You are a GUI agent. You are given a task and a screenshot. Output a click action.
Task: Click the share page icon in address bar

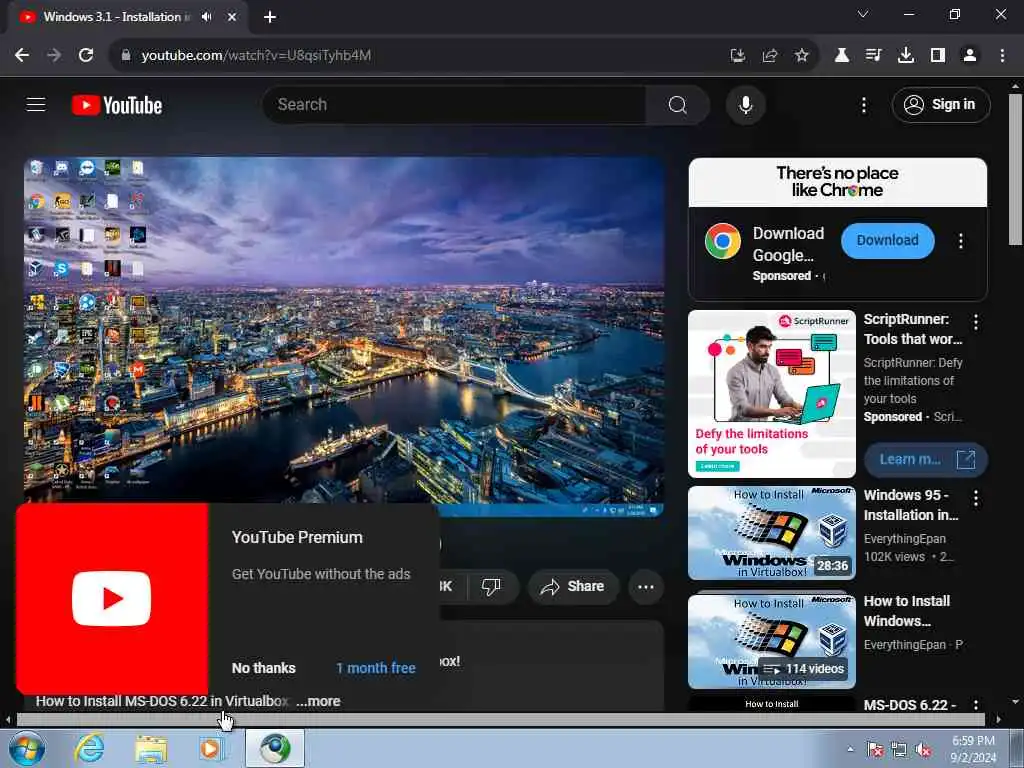770,56
